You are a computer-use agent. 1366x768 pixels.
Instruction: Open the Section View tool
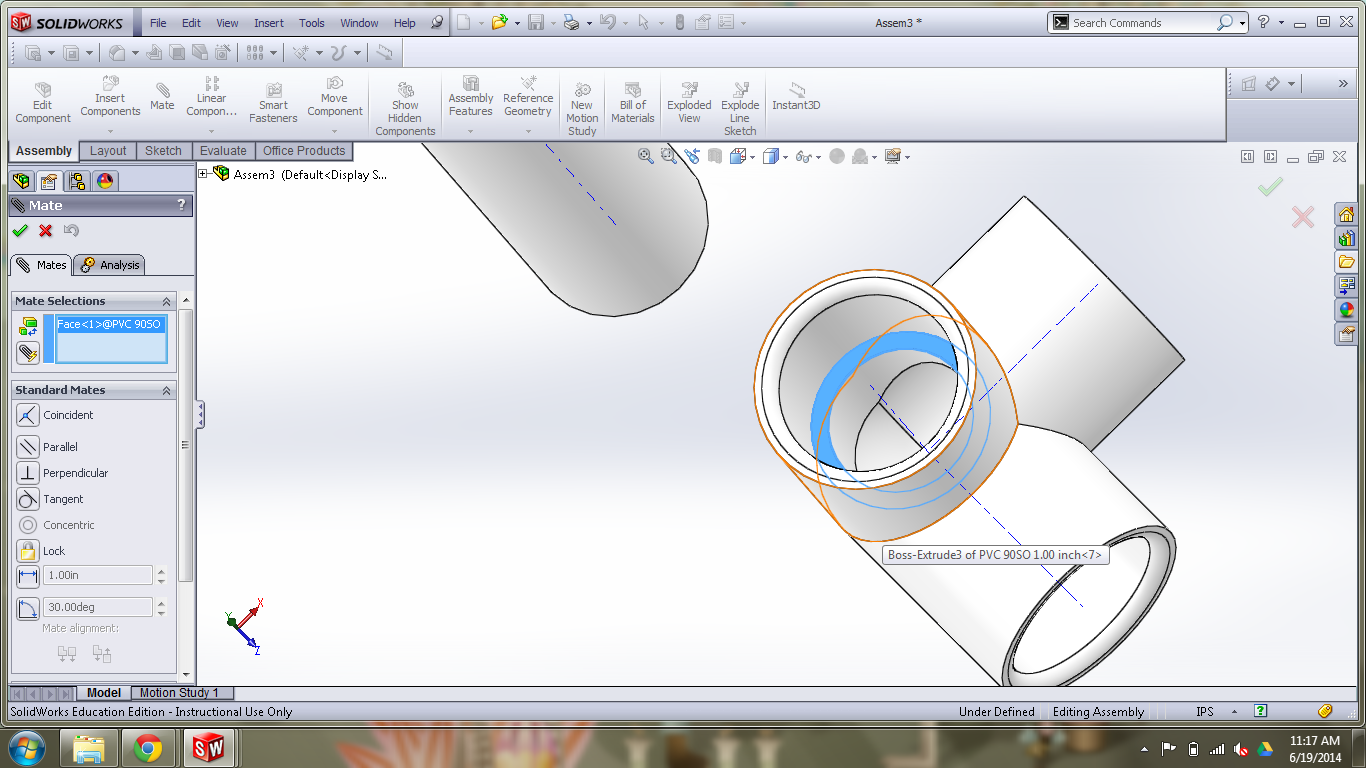pos(715,156)
